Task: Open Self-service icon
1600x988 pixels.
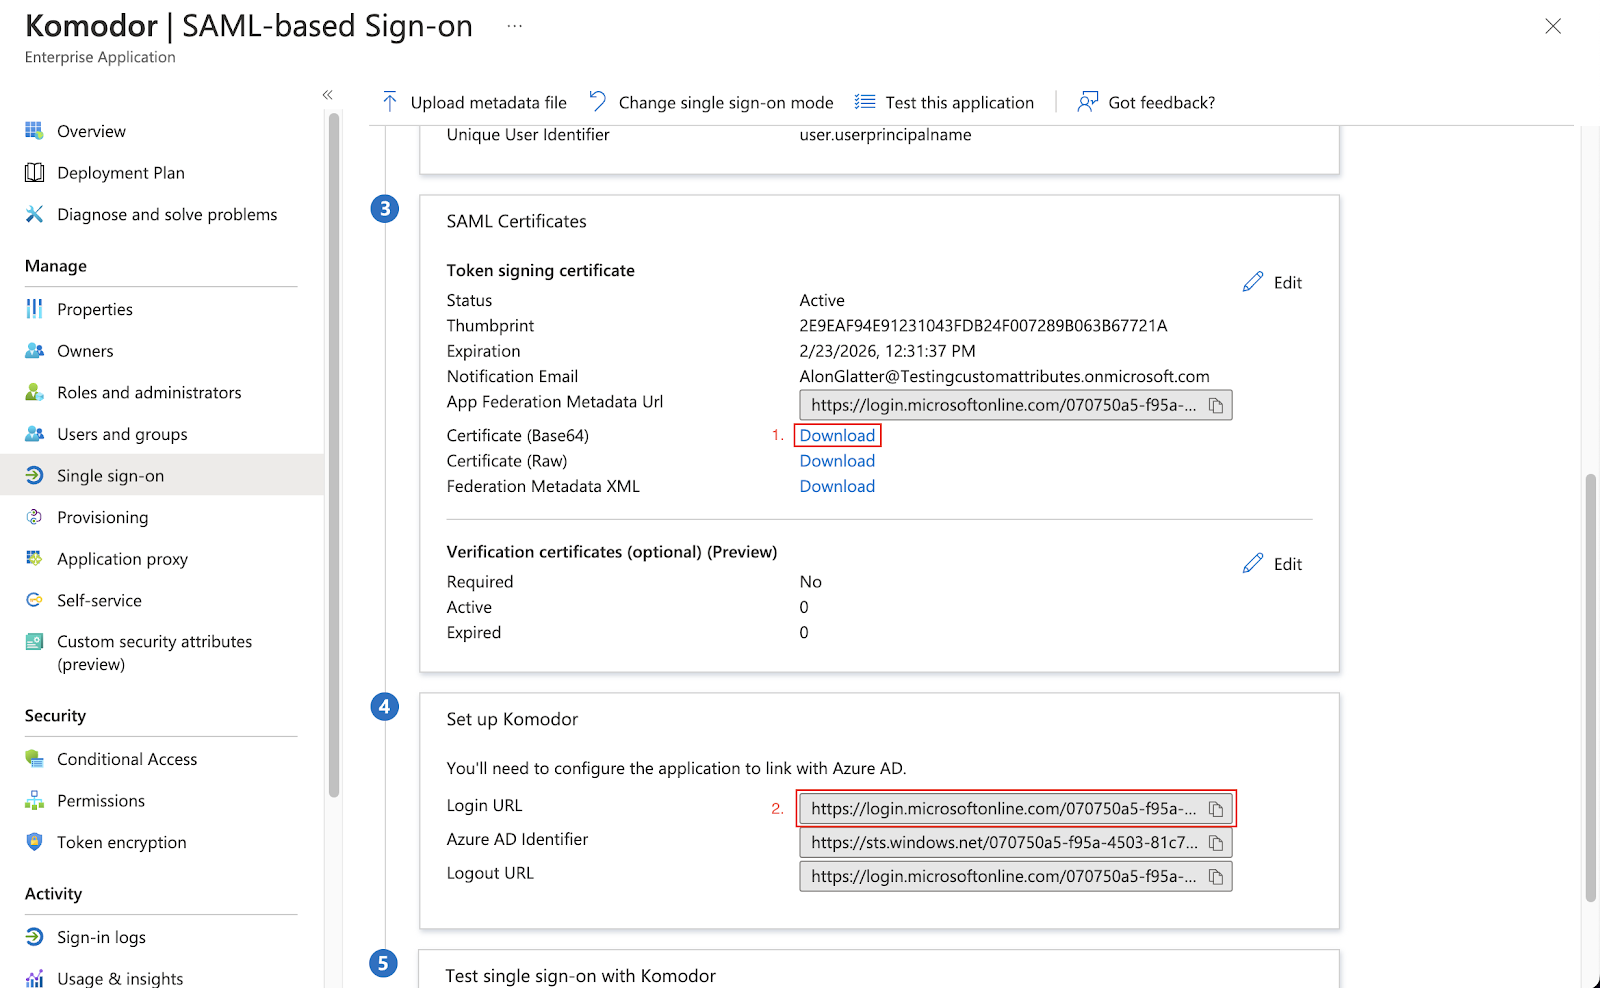Action: tap(34, 600)
